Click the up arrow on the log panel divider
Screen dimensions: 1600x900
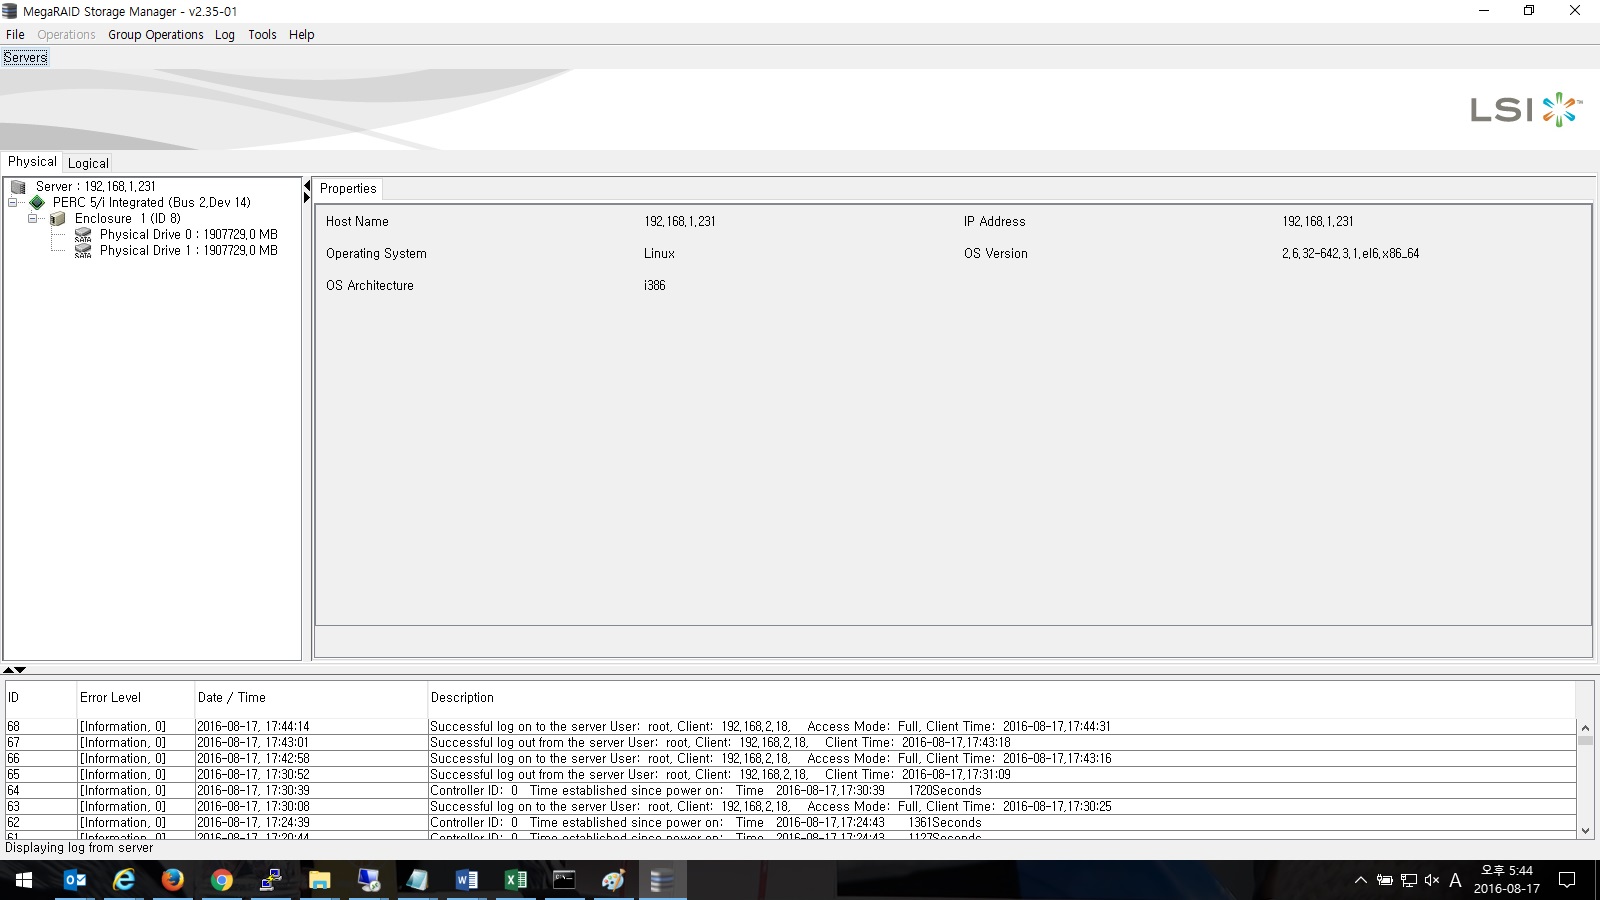[x=9, y=670]
